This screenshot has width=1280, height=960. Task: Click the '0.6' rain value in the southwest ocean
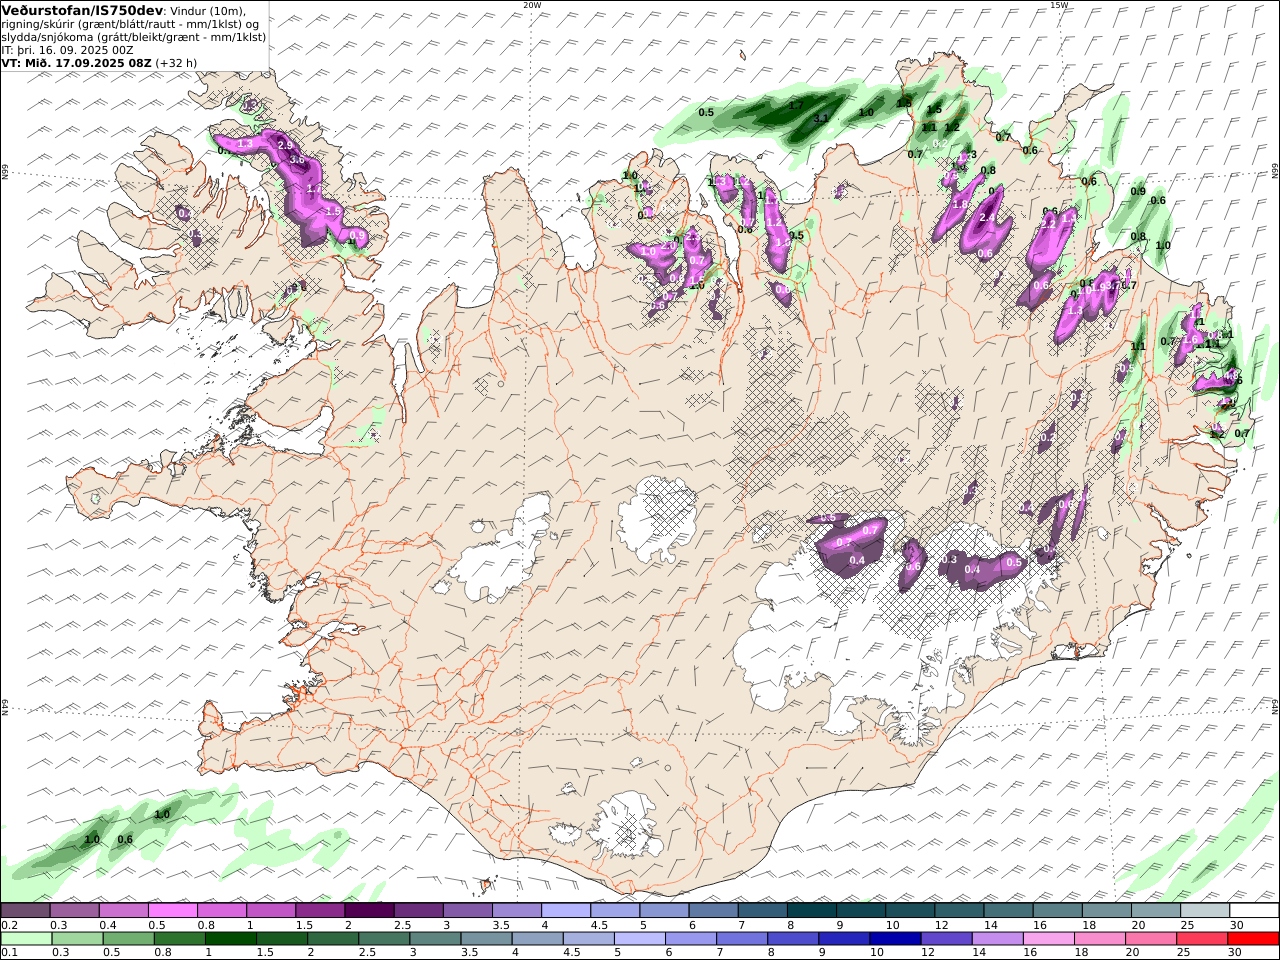click(x=125, y=839)
